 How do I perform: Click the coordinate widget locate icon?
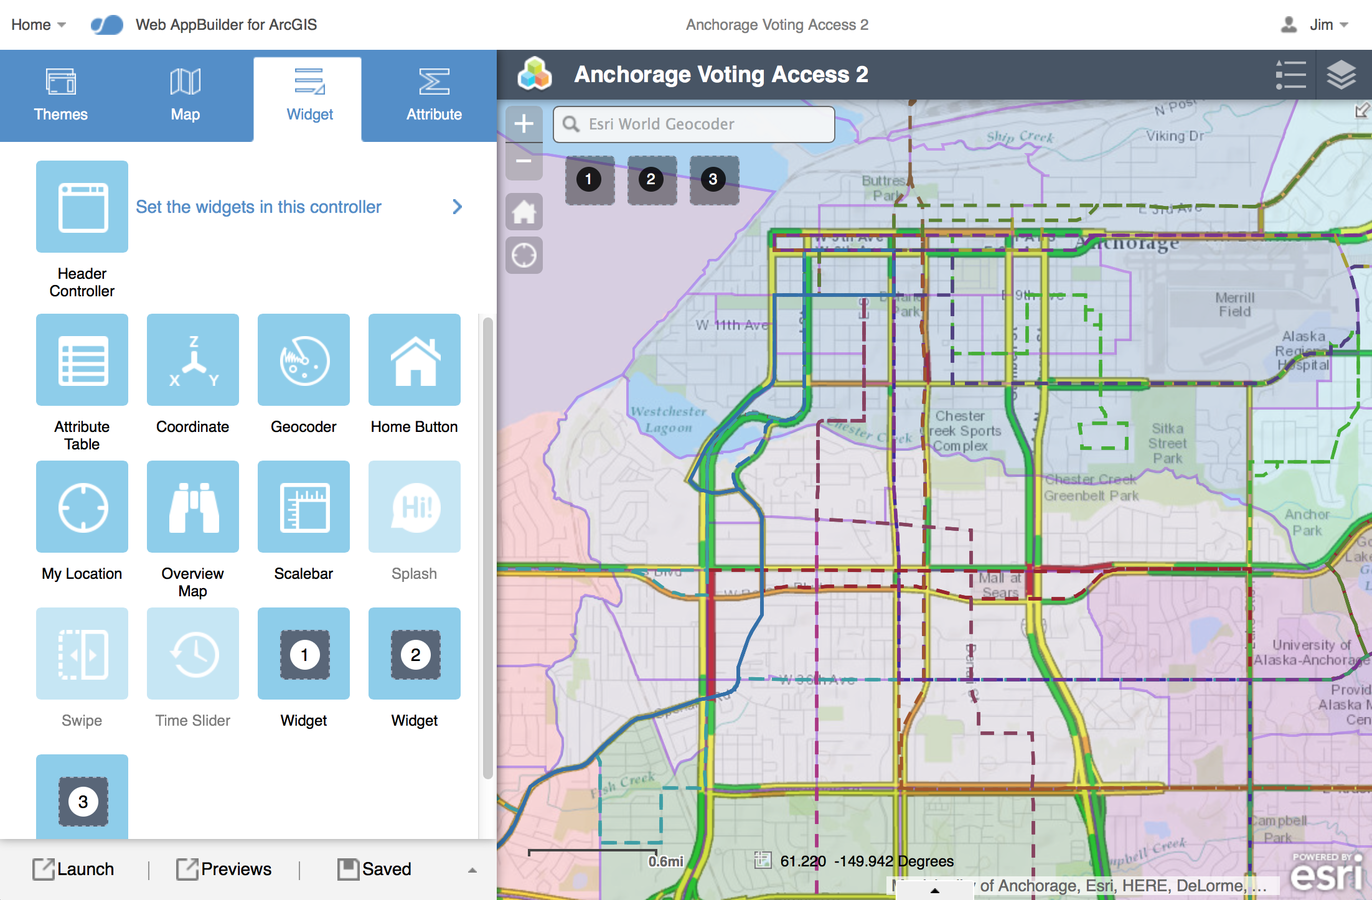point(762,860)
